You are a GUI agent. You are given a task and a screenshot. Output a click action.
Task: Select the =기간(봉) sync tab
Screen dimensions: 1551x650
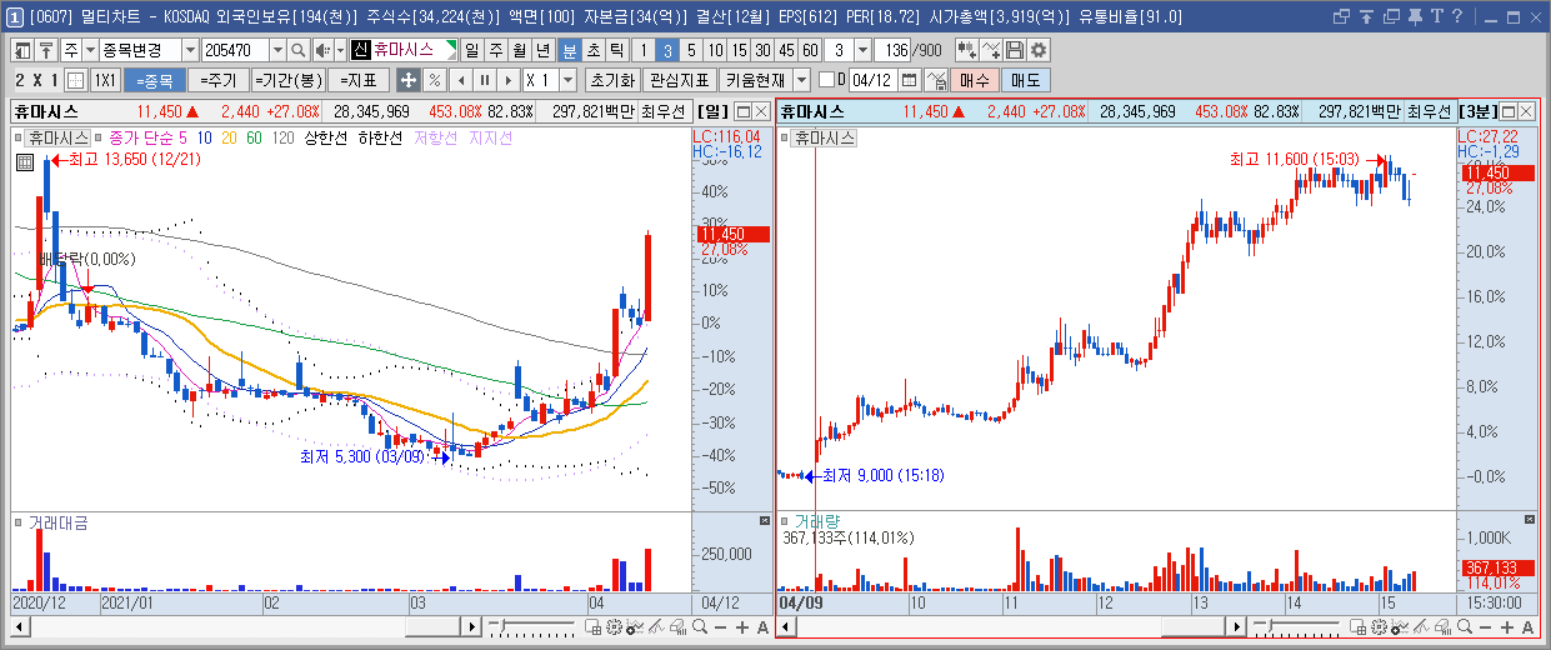[288, 80]
